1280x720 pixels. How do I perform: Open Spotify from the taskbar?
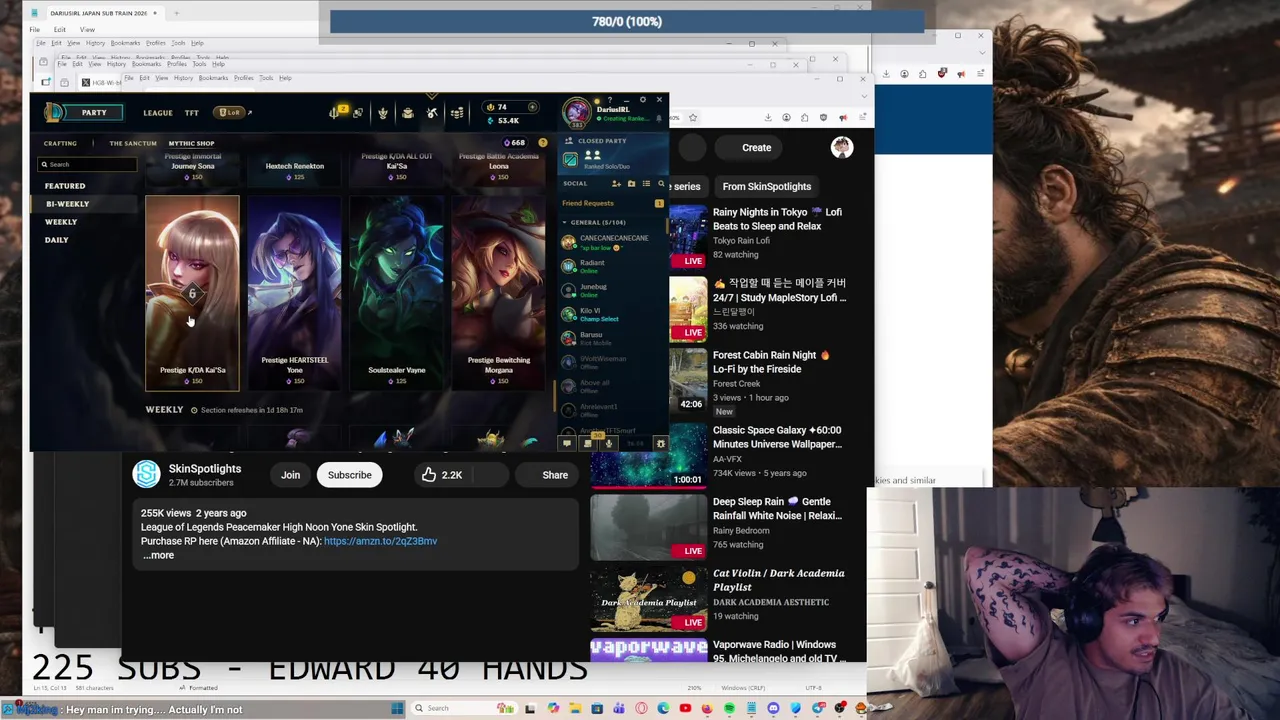729,708
